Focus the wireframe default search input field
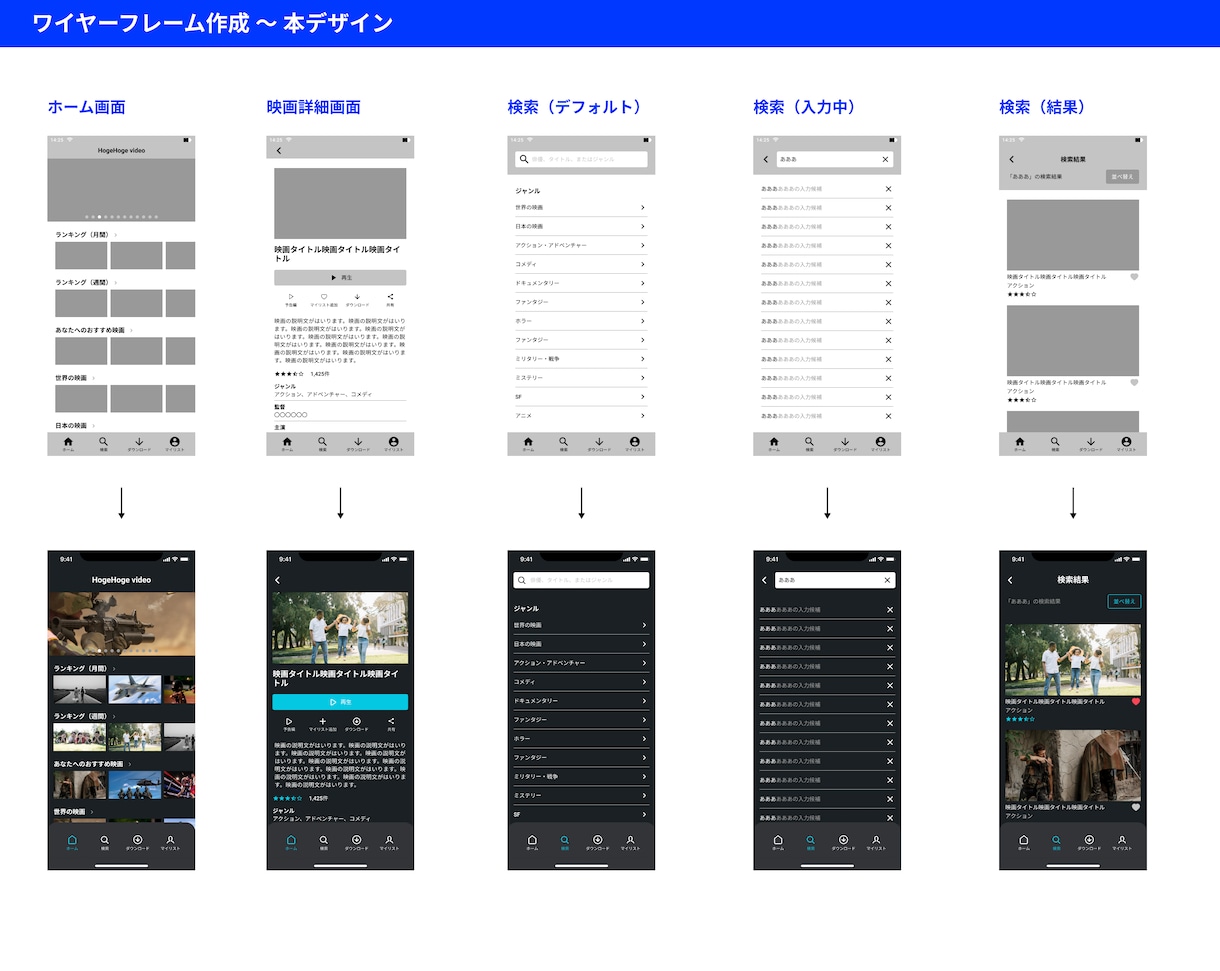Image resolution: width=1220 pixels, height=971 pixels. pos(581,159)
